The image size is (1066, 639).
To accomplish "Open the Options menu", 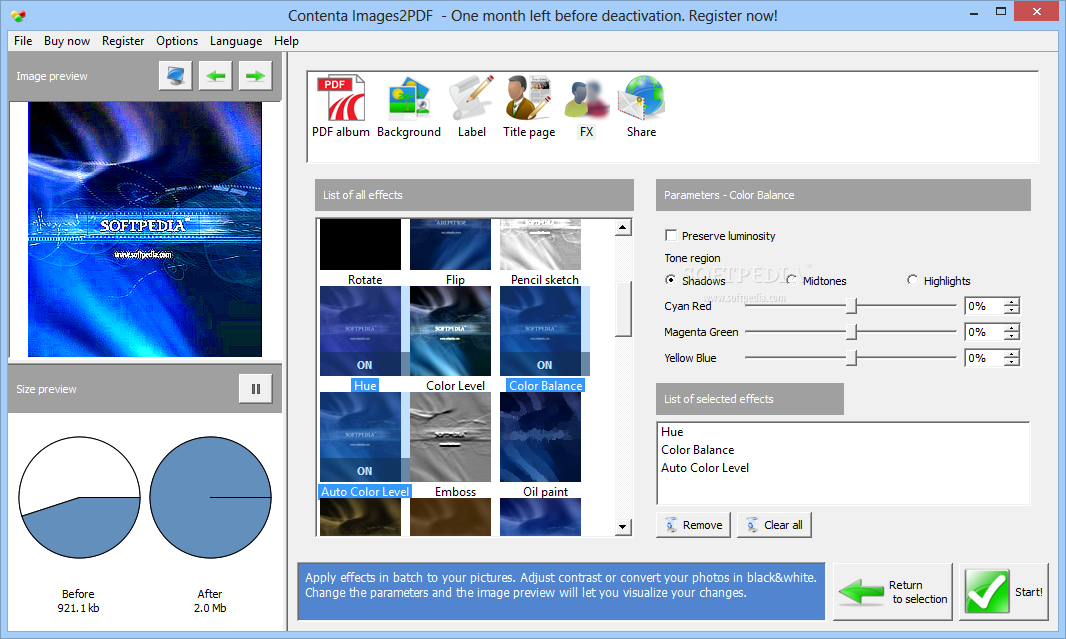I will 177,41.
